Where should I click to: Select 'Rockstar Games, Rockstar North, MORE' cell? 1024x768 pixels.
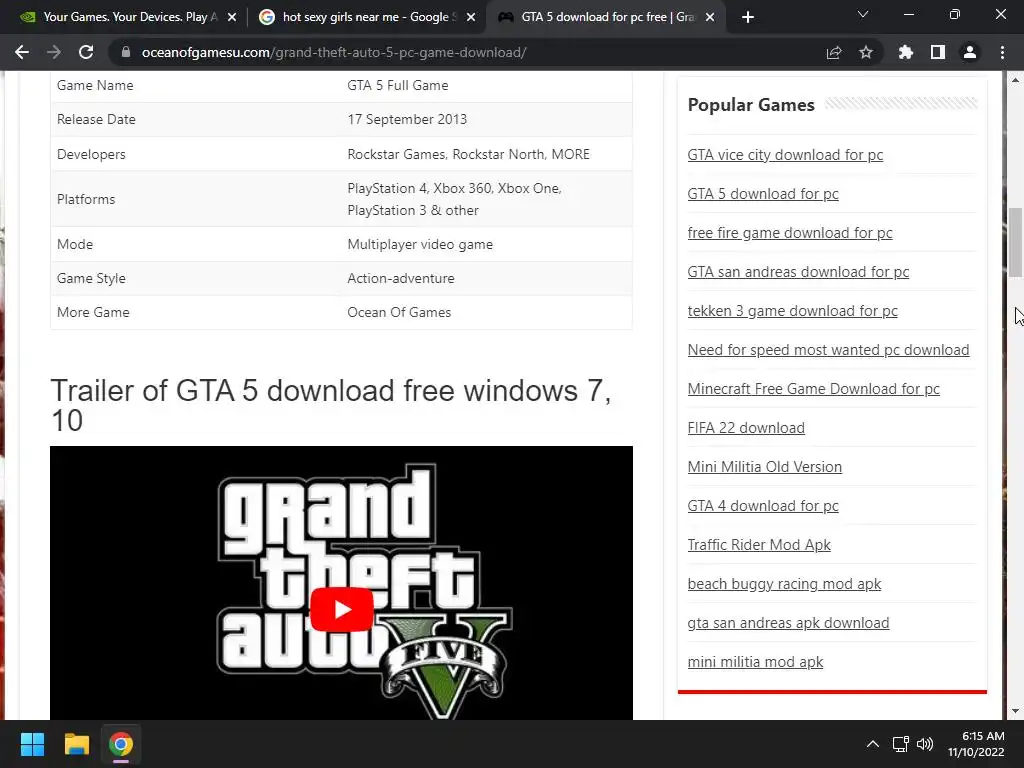(468, 154)
